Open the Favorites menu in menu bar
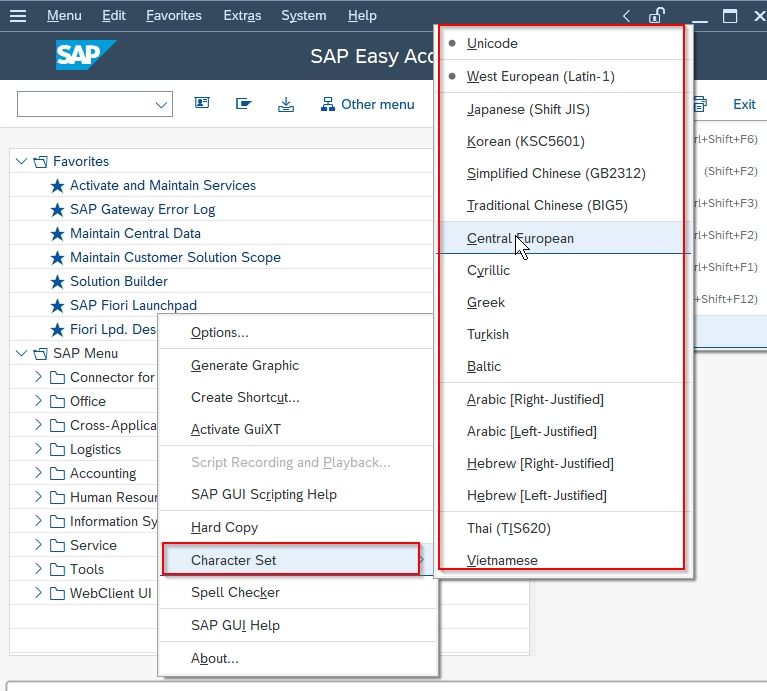The image size is (767, 691). pyautogui.click(x=174, y=16)
